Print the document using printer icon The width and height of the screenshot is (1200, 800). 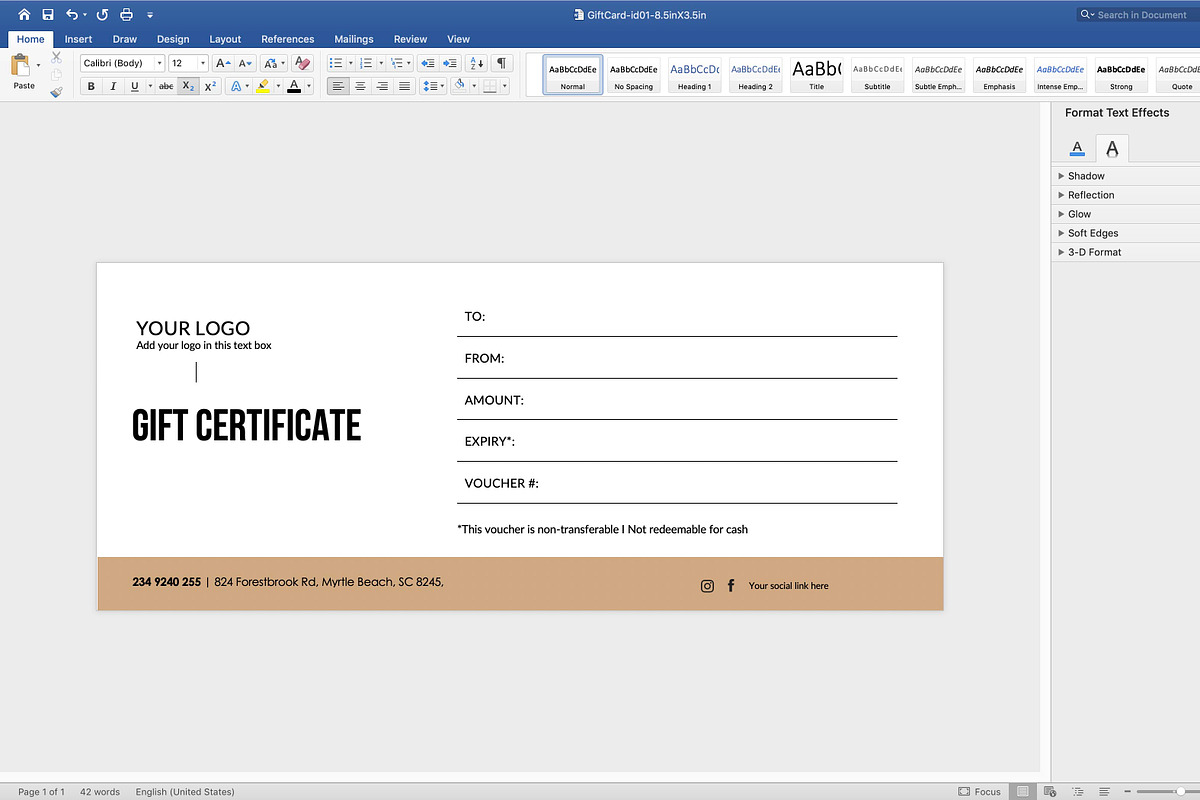tap(126, 14)
